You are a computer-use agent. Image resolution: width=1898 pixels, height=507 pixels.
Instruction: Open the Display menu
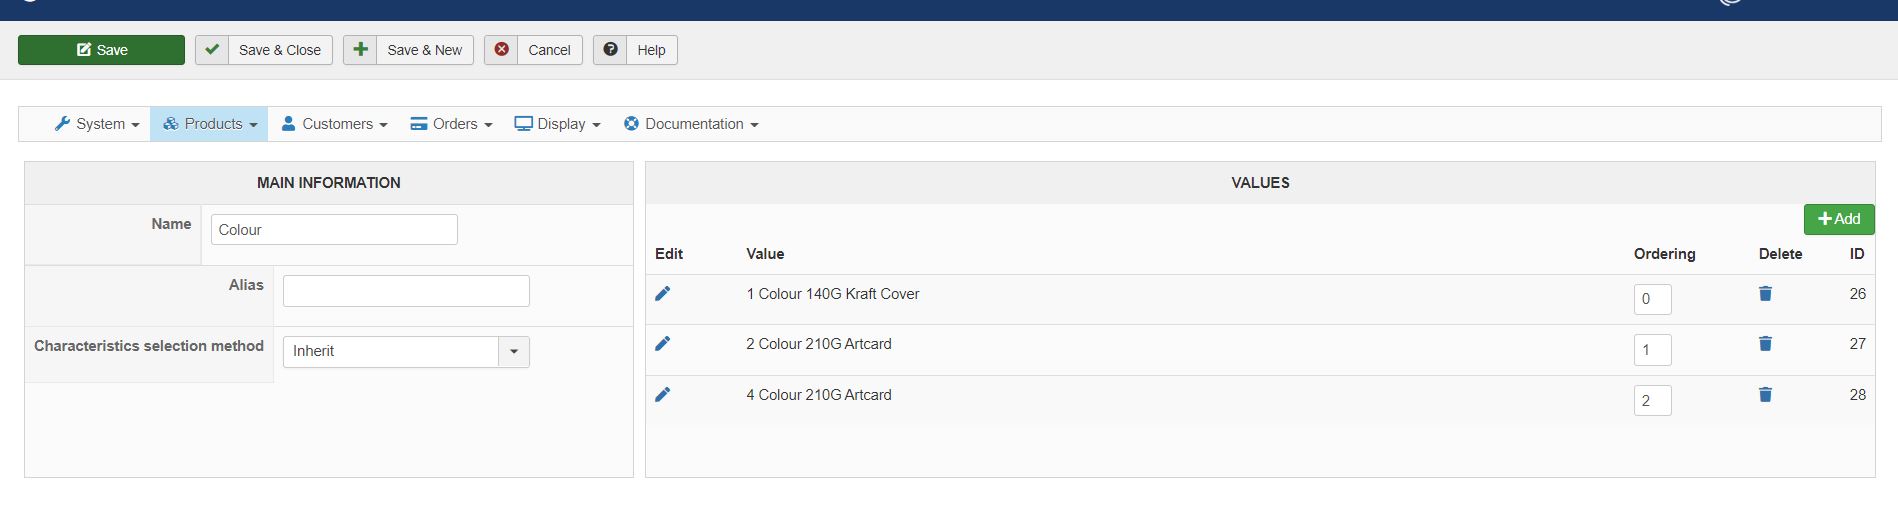558,124
